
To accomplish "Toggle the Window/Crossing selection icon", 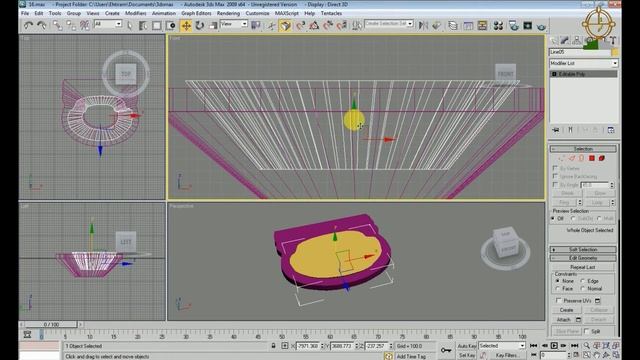I will [171, 26].
